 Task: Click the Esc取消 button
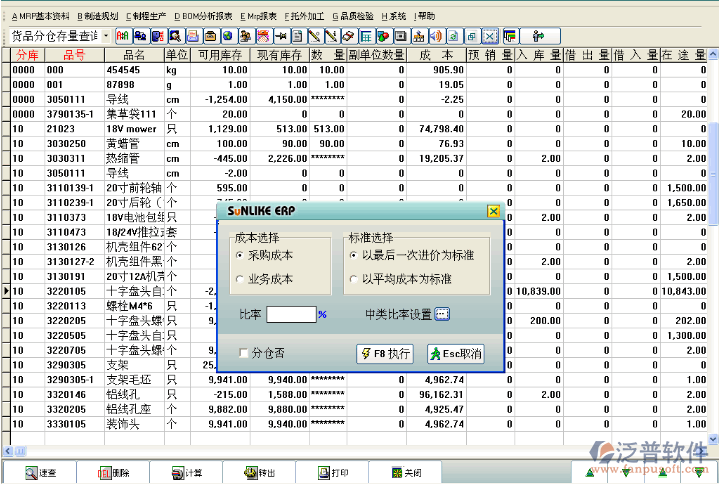[455, 354]
